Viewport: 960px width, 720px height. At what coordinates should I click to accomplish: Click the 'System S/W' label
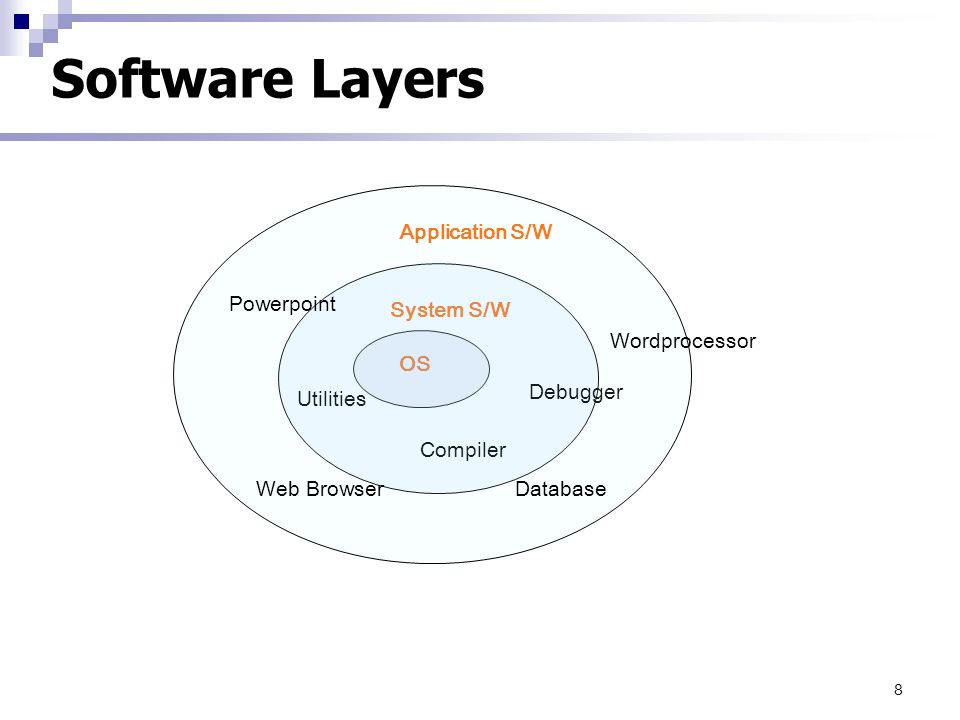(x=450, y=310)
